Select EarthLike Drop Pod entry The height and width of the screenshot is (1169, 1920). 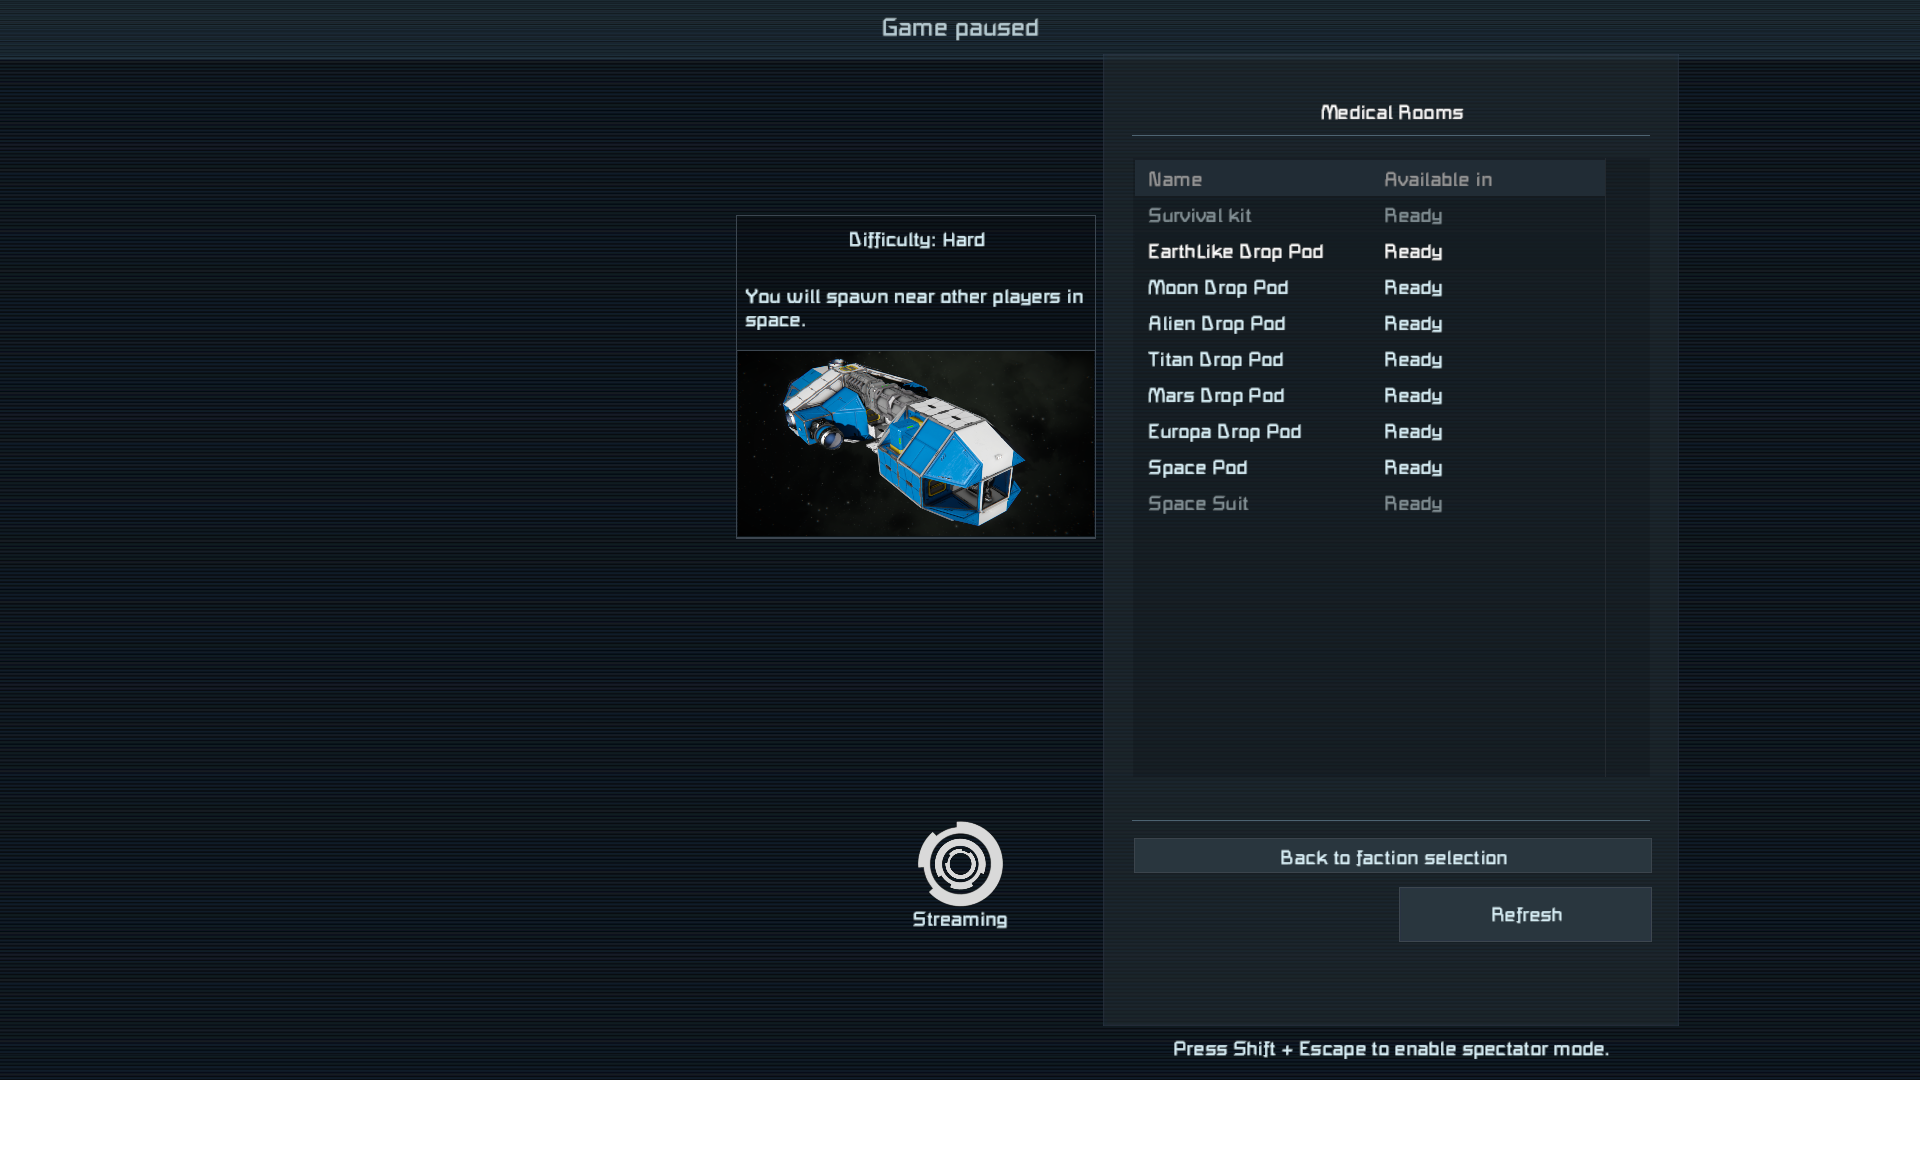1235,252
